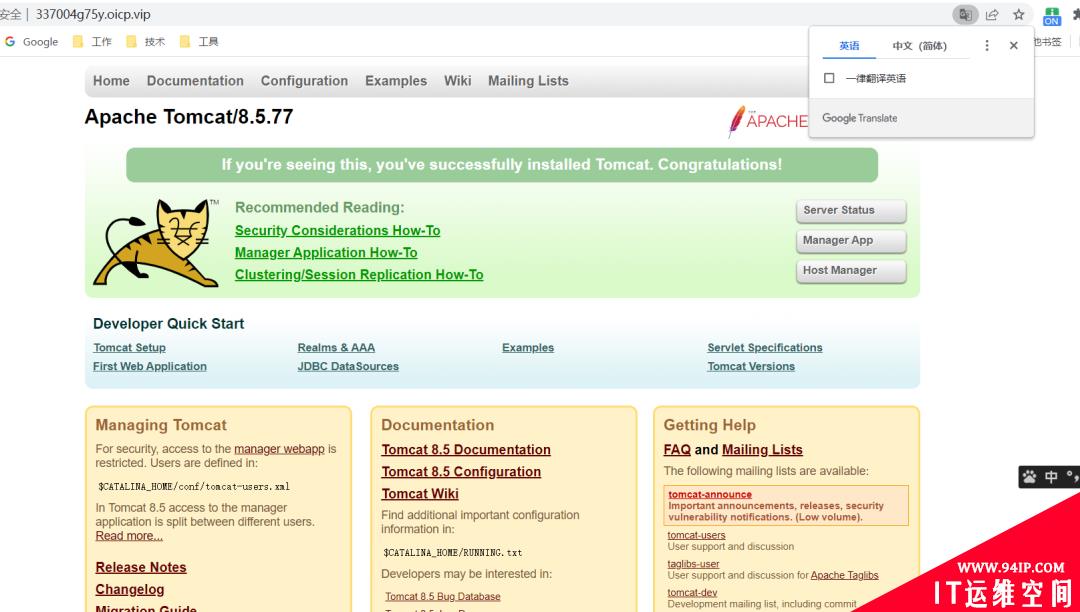Close the Google Translate popup

click(1014, 45)
